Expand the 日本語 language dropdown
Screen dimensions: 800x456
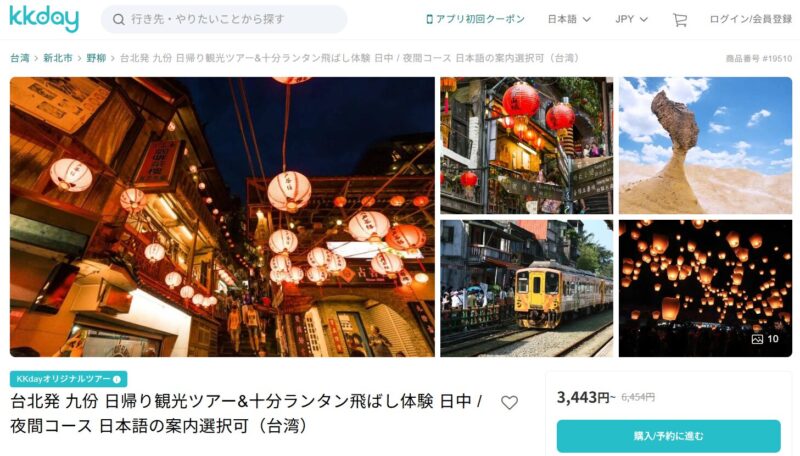click(x=569, y=19)
